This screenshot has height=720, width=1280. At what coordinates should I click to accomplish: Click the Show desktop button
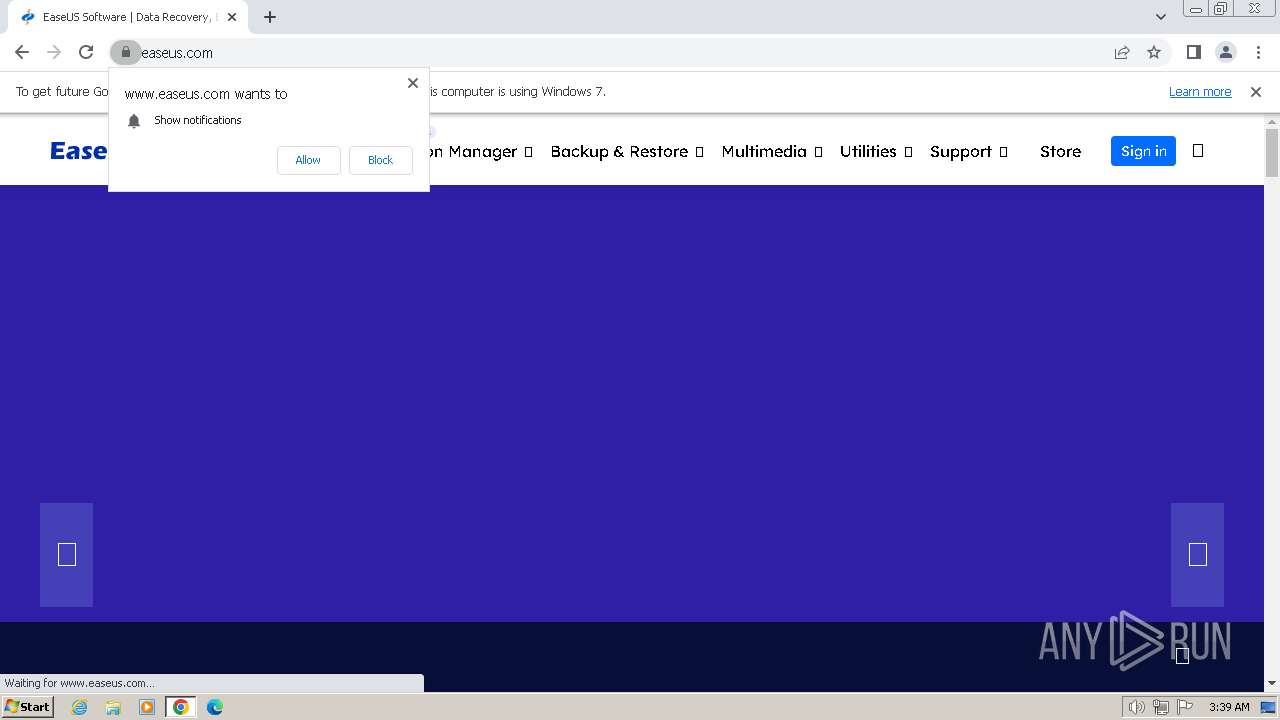1268,707
